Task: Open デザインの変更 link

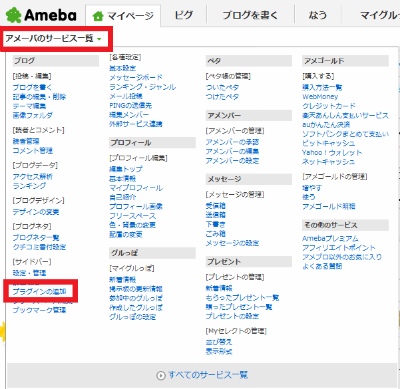Action: [36, 212]
